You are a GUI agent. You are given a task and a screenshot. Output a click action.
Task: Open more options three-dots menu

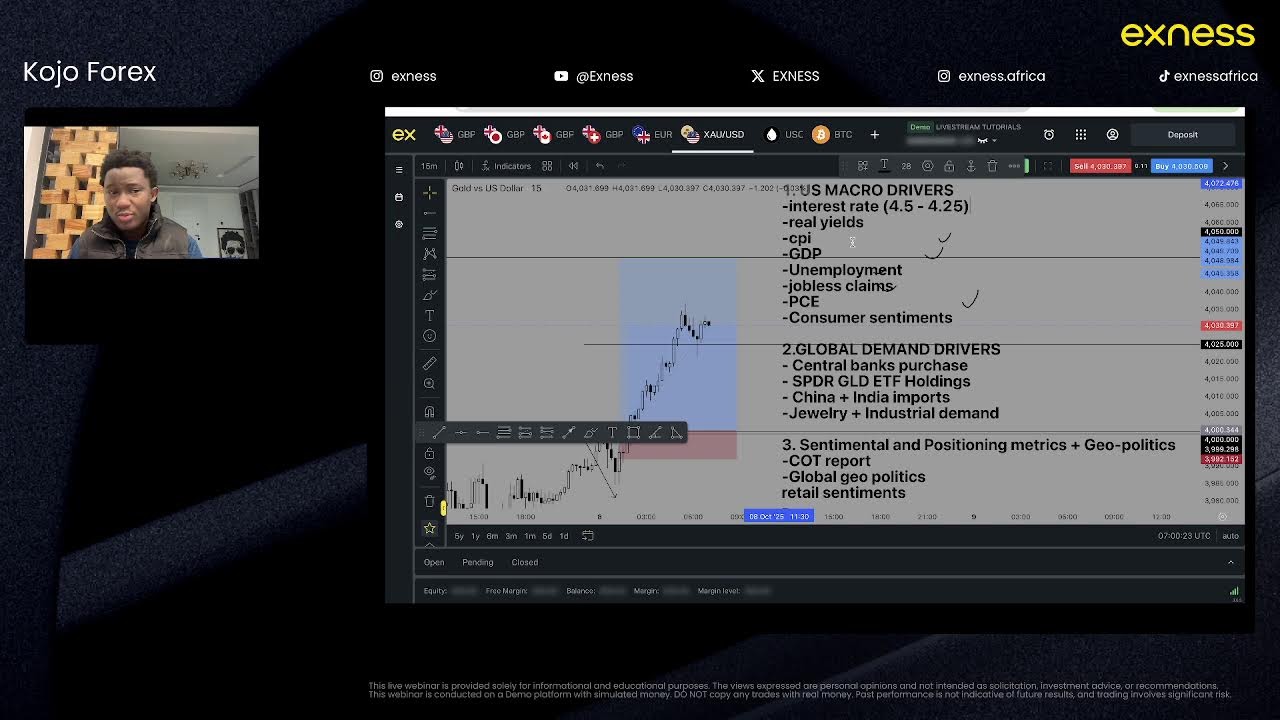[x=1013, y=166]
